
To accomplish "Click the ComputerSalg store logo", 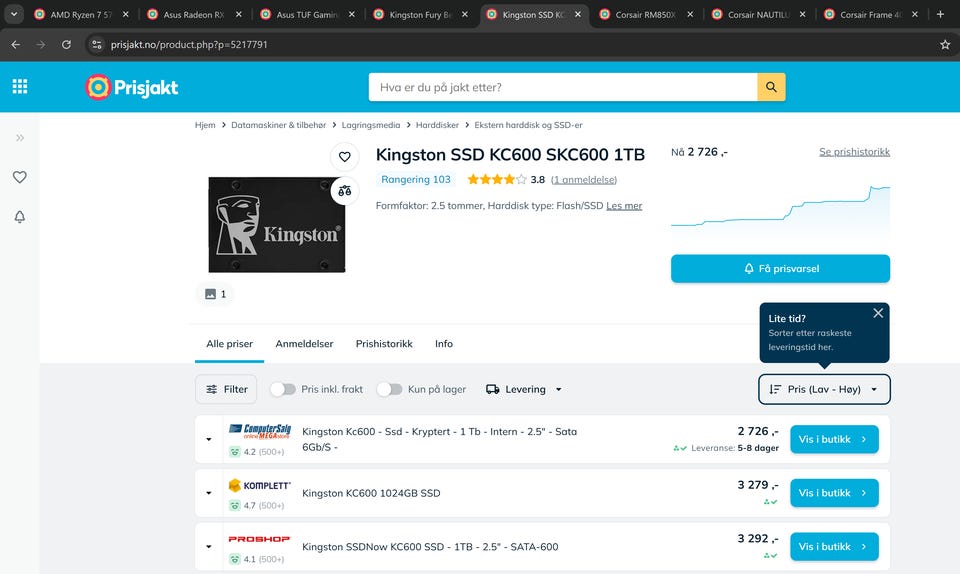I will [x=260, y=431].
